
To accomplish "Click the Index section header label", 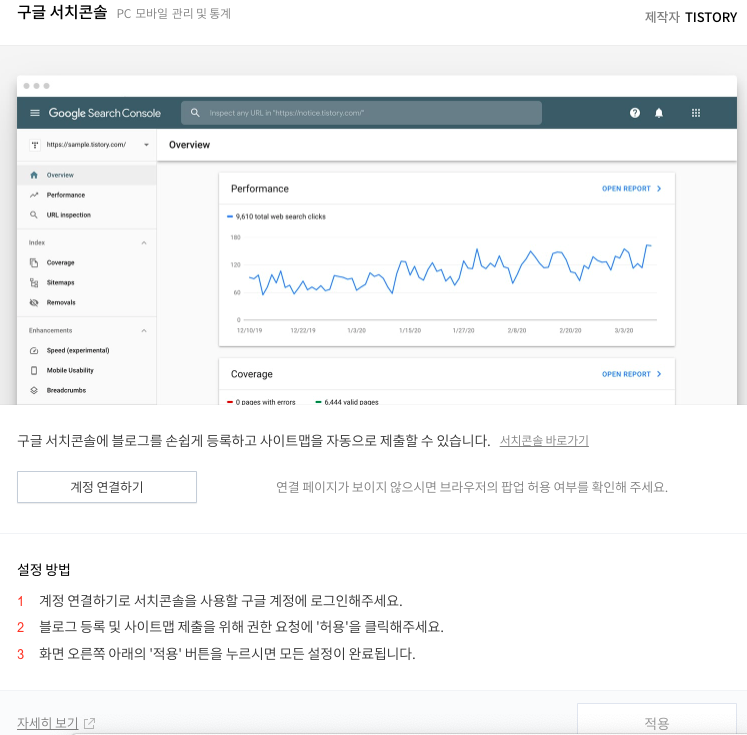I will 37,243.
